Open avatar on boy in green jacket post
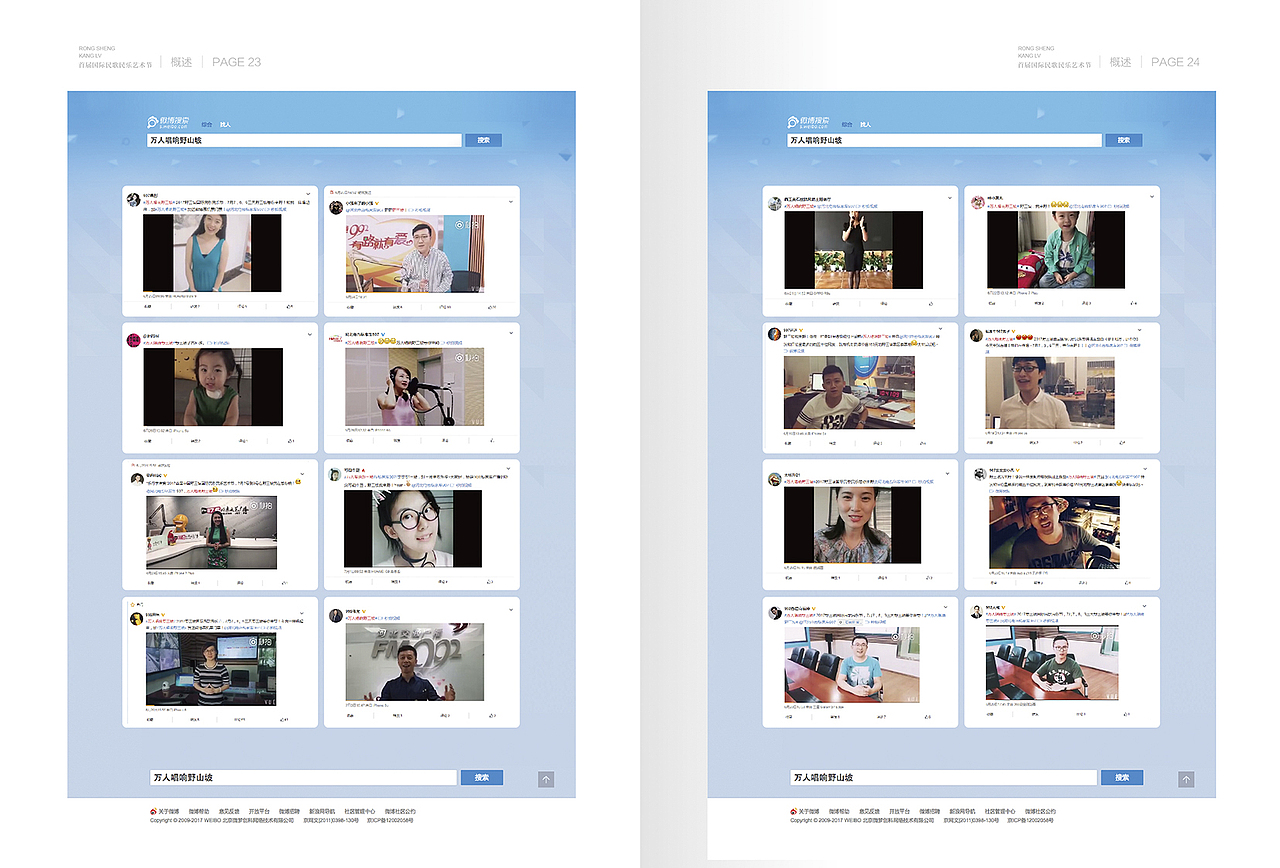The height and width of the screenshot is (868, 1280). pos(978,202)
